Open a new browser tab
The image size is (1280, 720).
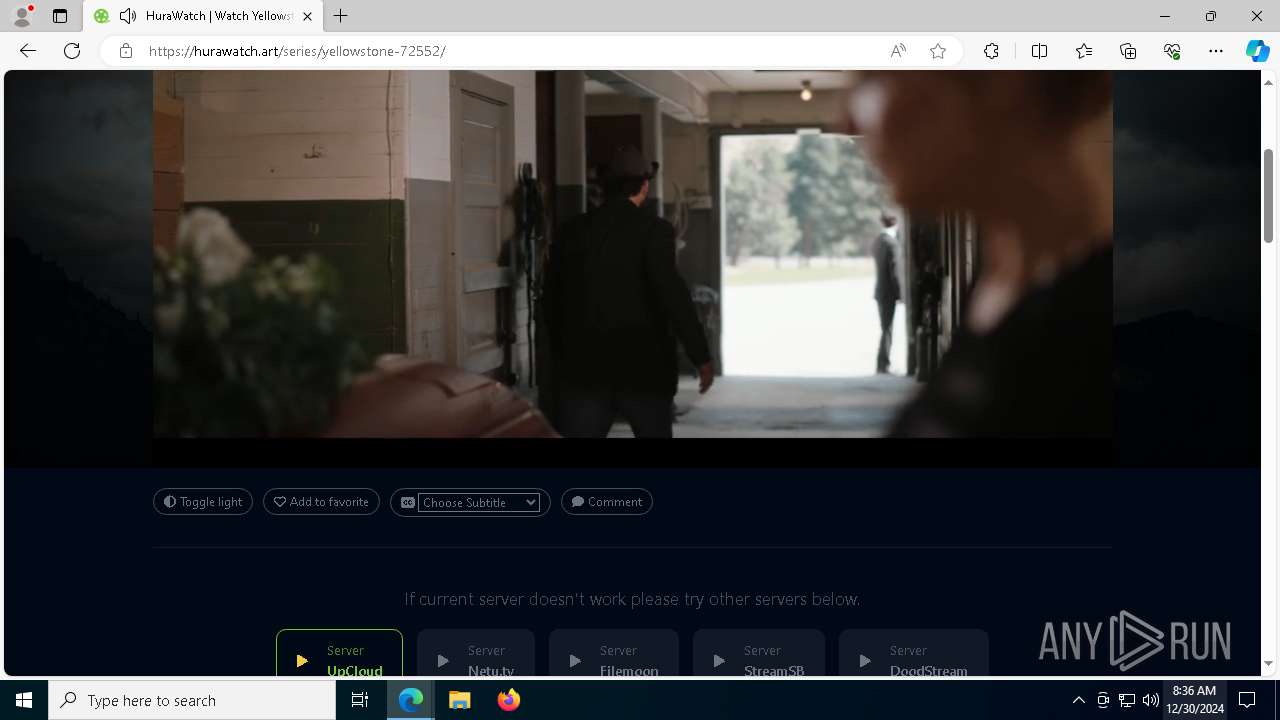[x=341, y=16]
